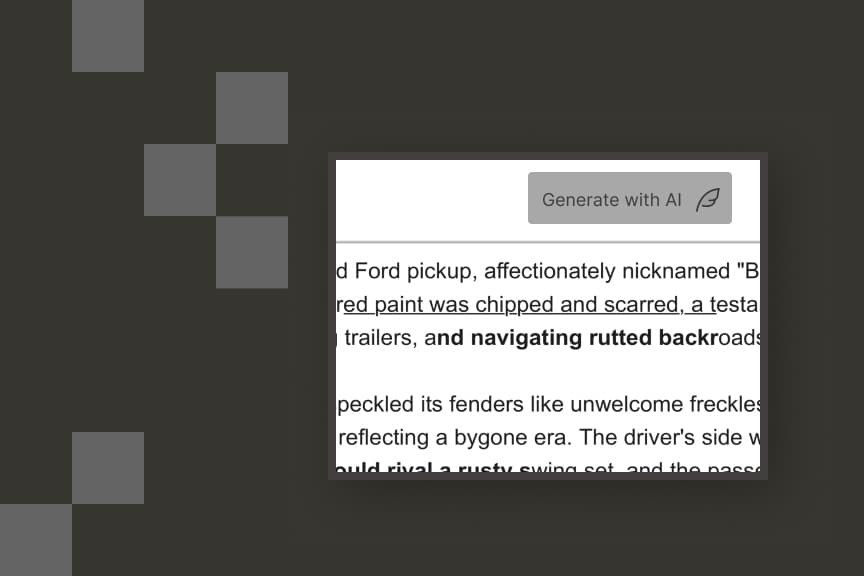
Task: Click the feather icon on the AI button
Action: tap(708, 199)
